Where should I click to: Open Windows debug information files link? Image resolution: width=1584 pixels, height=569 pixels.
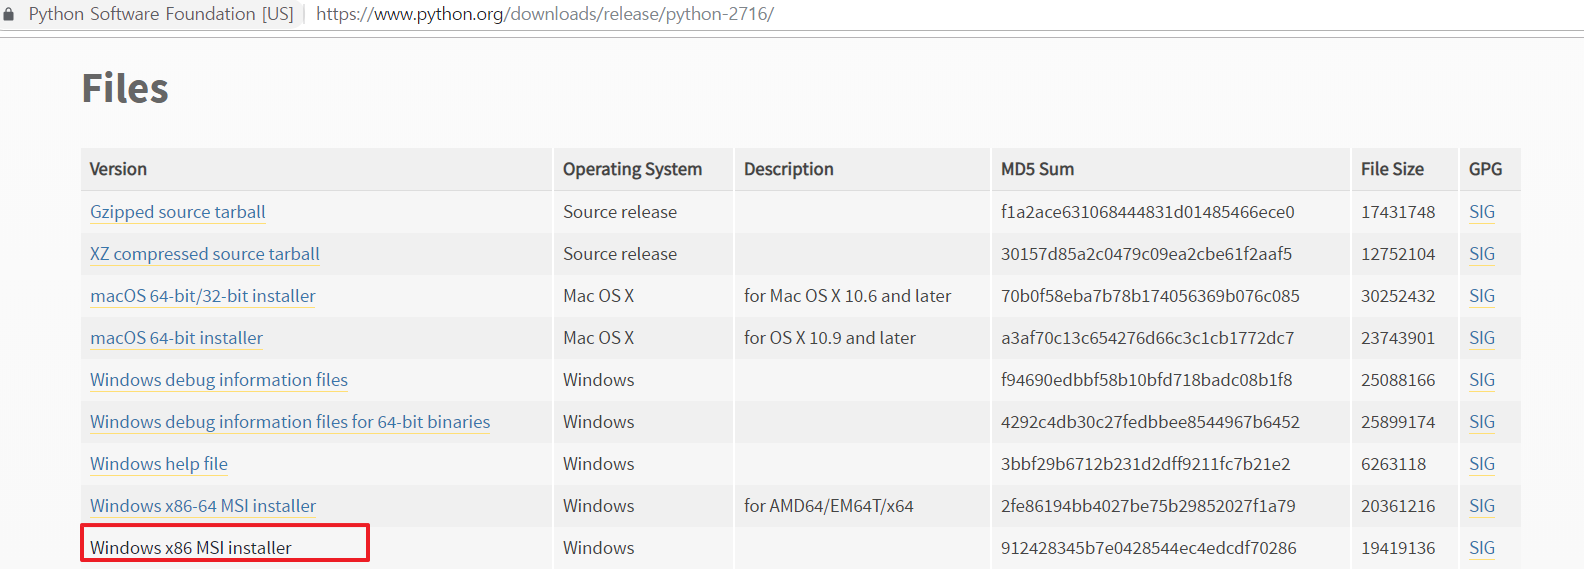pos(219,380)
